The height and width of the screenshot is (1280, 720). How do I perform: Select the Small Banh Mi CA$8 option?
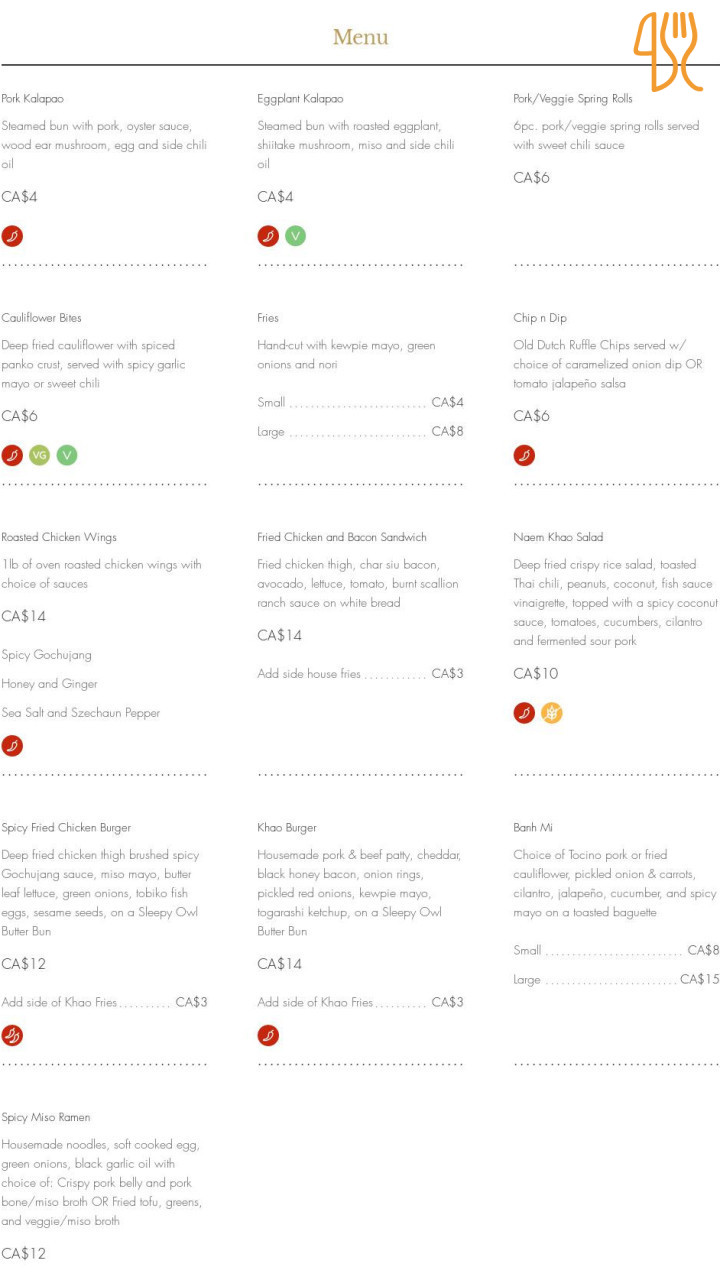tap(616, 950)
